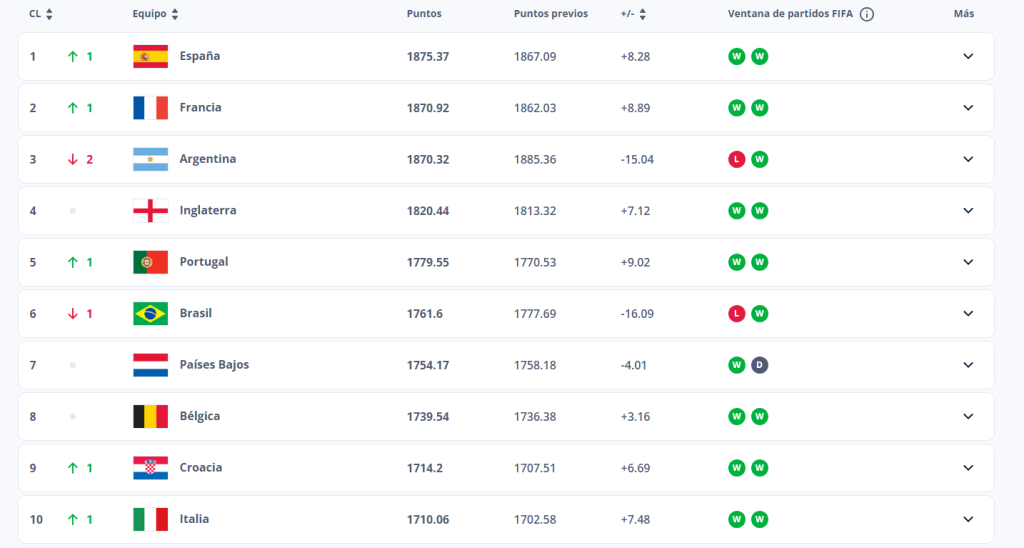The width and height of the screenshot is (1024, 548).
Task: Click the green up arrow in España row
Action: [x=72, y=57]
